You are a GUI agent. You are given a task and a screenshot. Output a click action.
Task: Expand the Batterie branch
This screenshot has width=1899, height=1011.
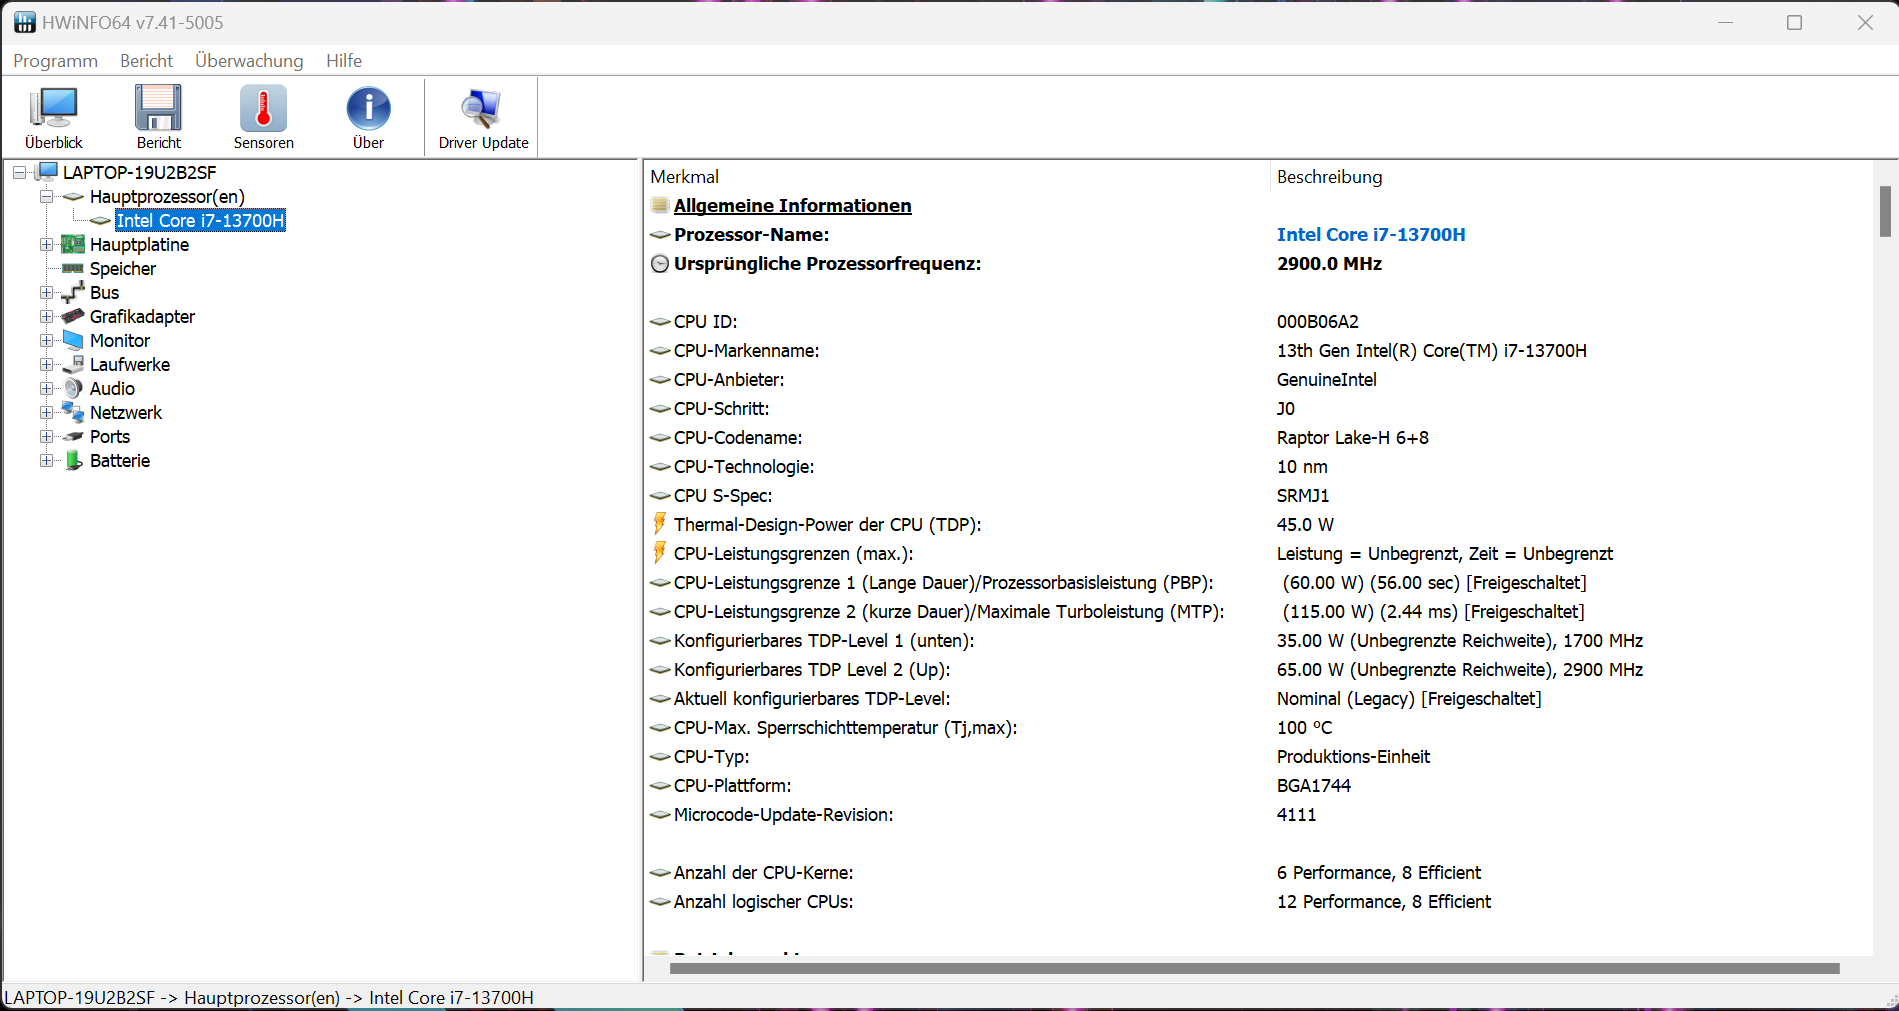coord(46,460)
